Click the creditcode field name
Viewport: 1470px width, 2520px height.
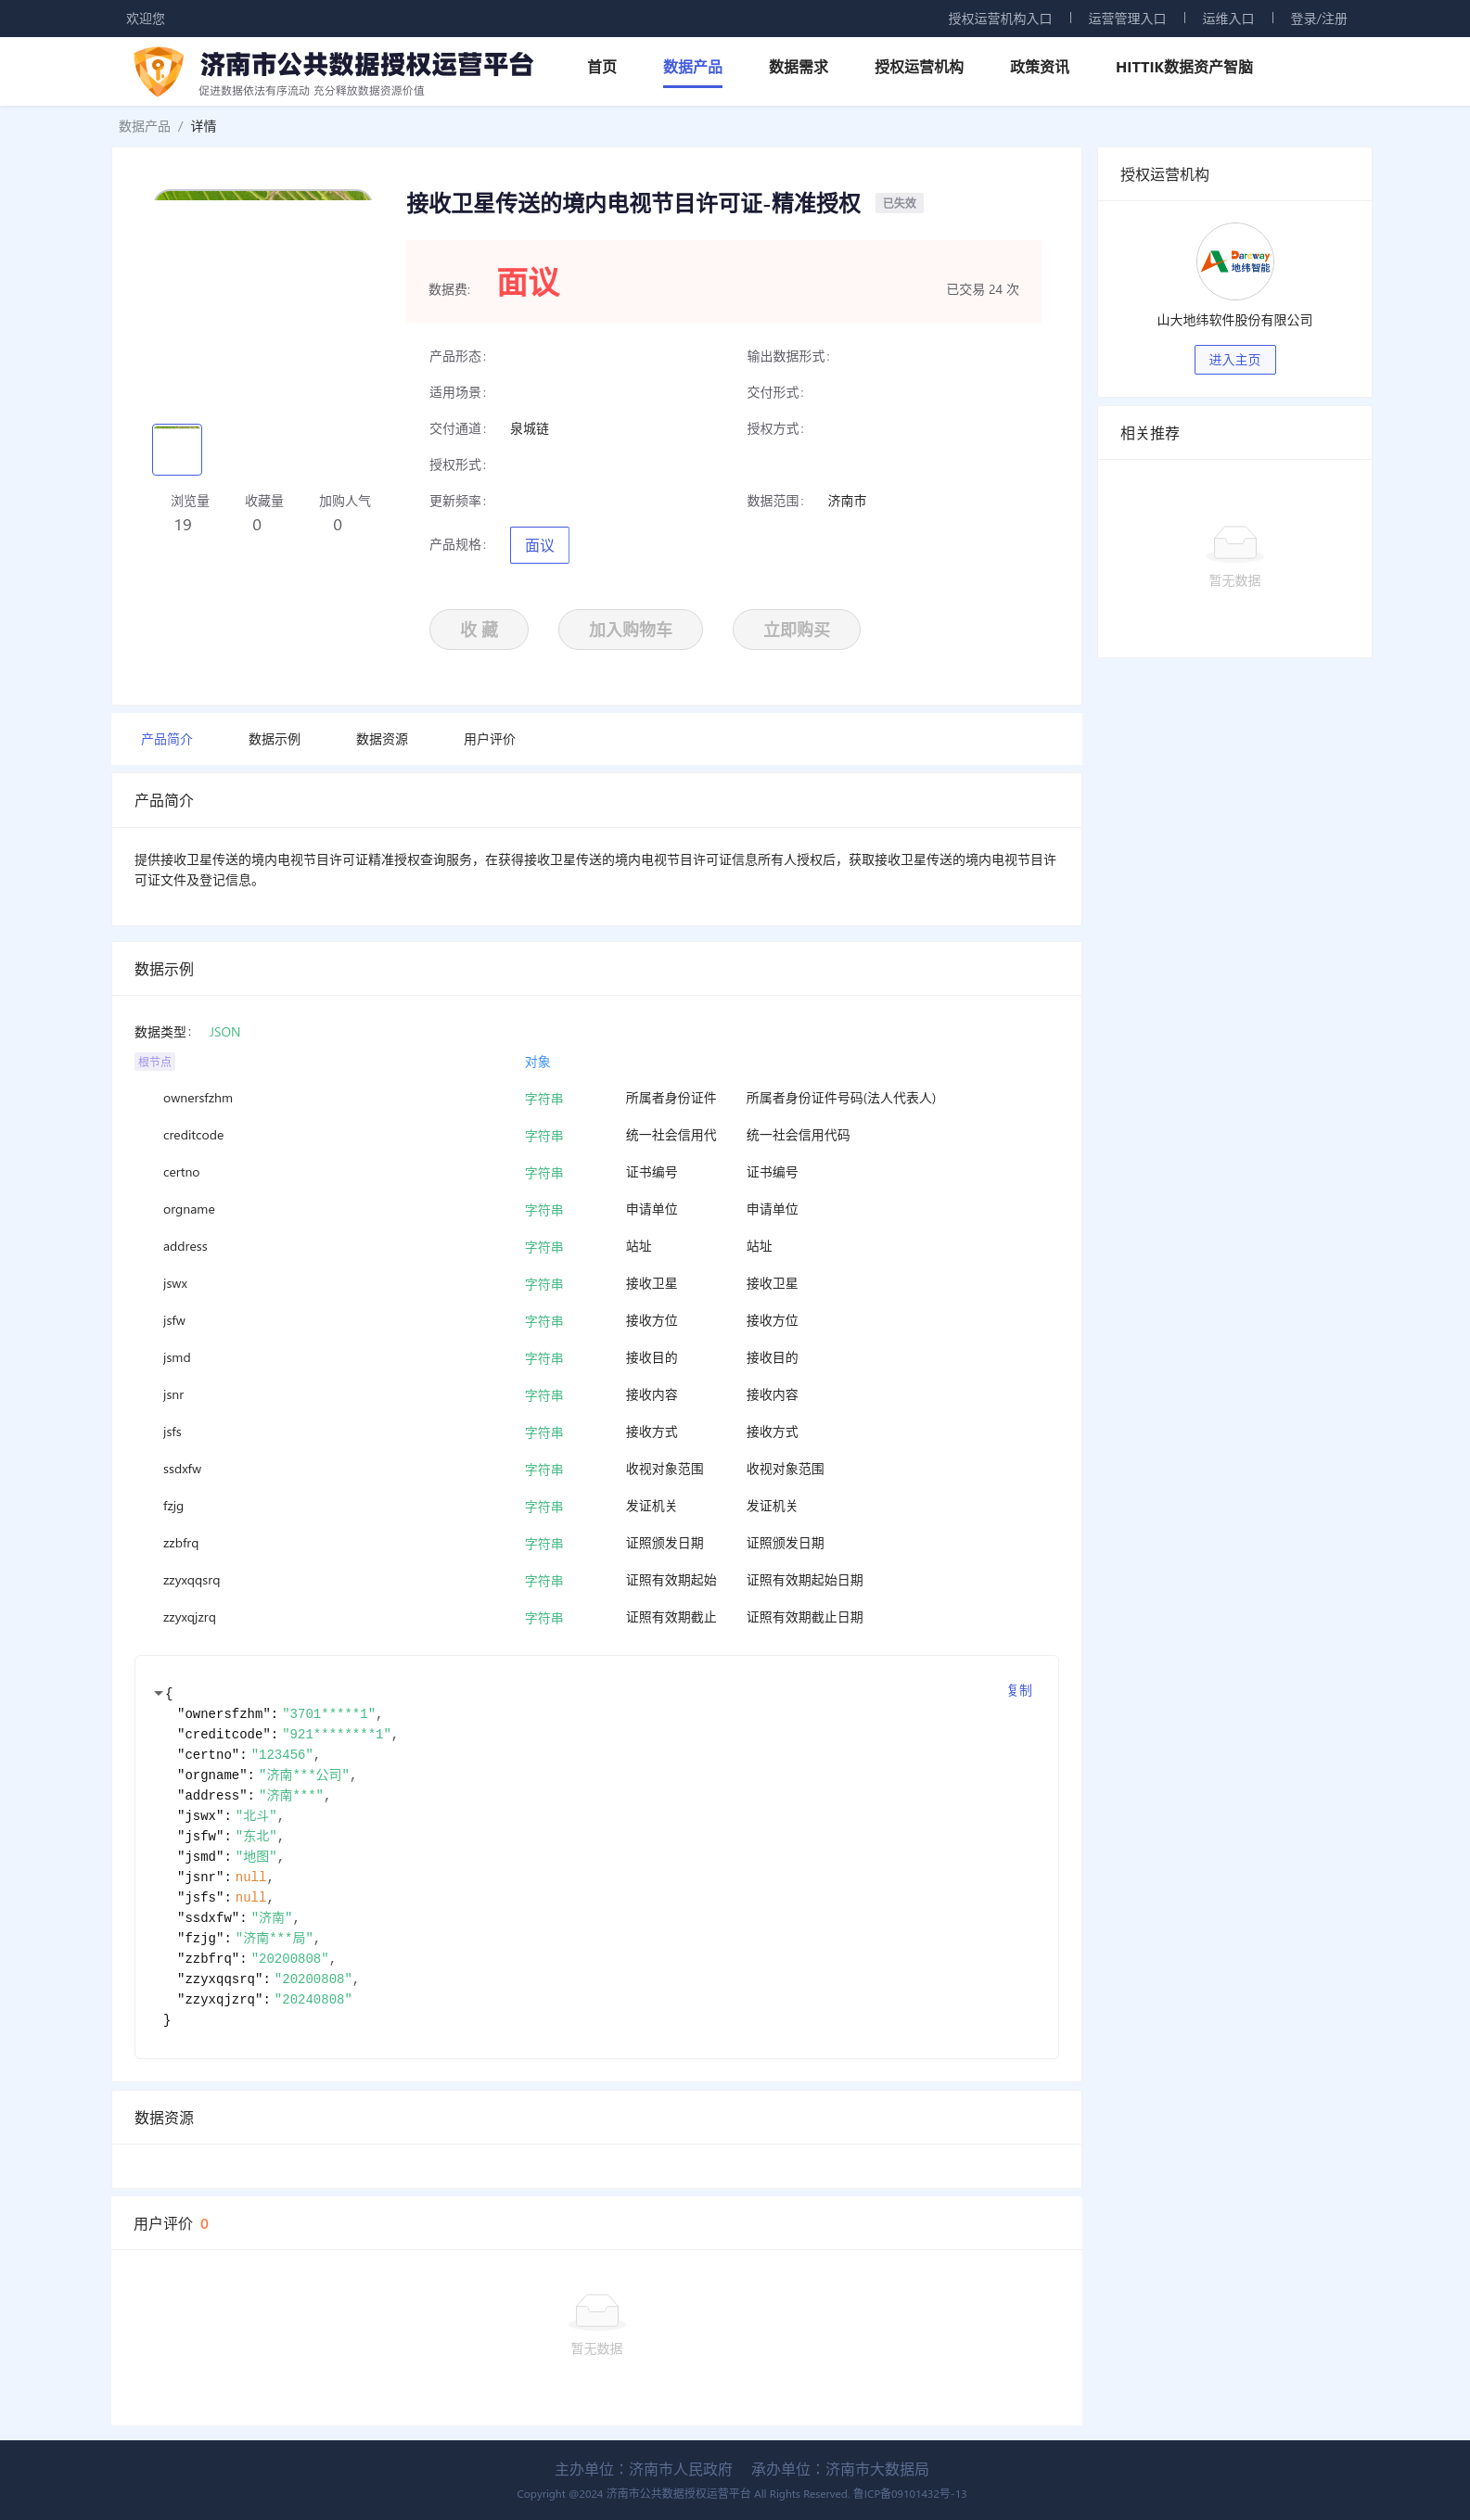point(193,1135)
